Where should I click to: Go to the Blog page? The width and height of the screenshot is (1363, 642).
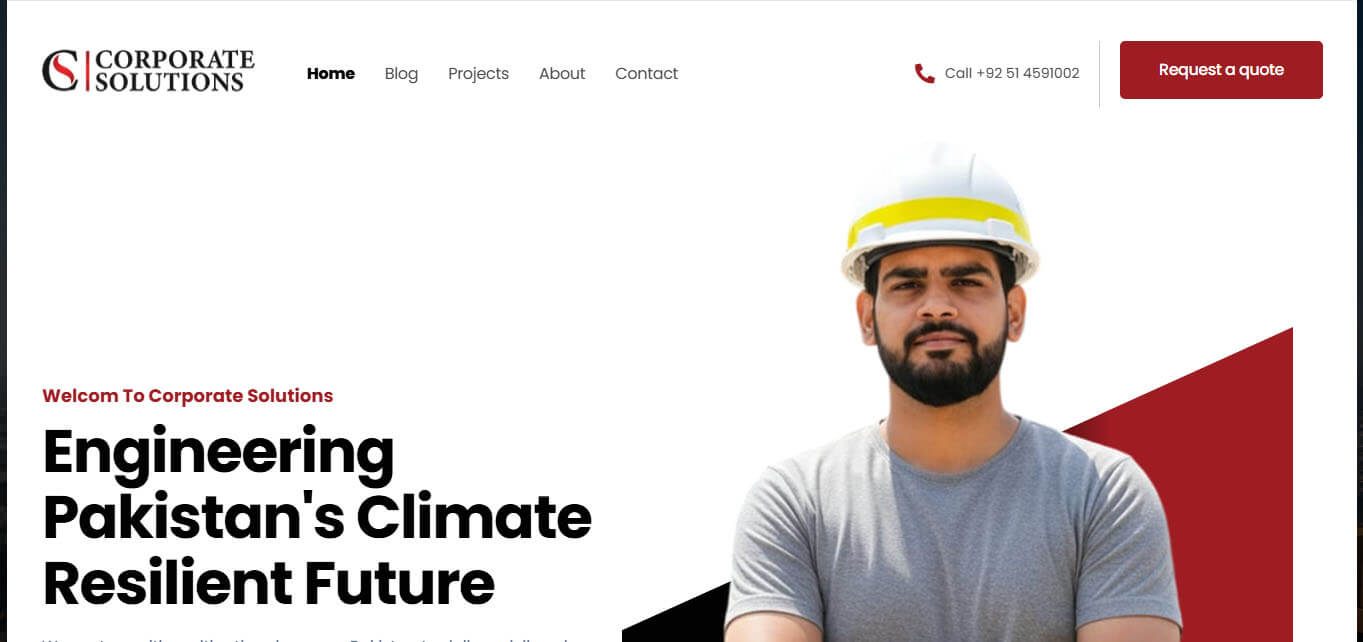(401, 74)
